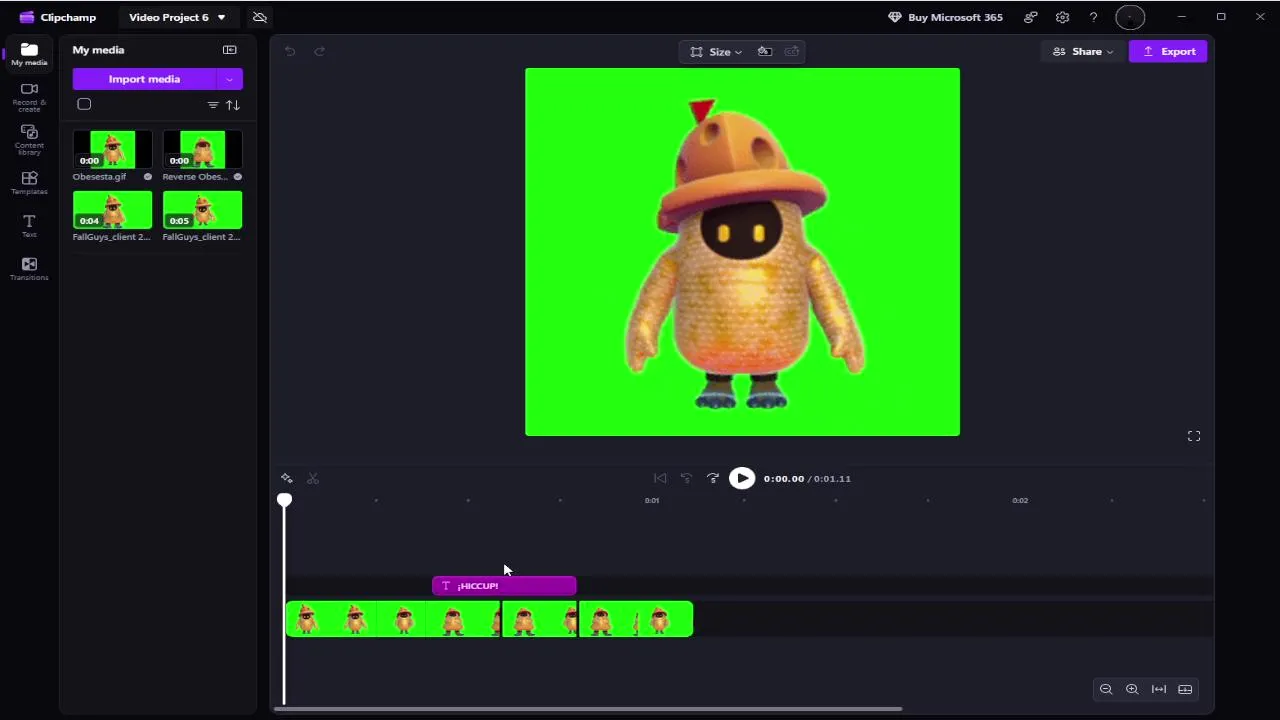Click the 0:02 ruler mark
Image resolution: width=1280 pixels, height=720 pixels.
tap(1020, 500)
